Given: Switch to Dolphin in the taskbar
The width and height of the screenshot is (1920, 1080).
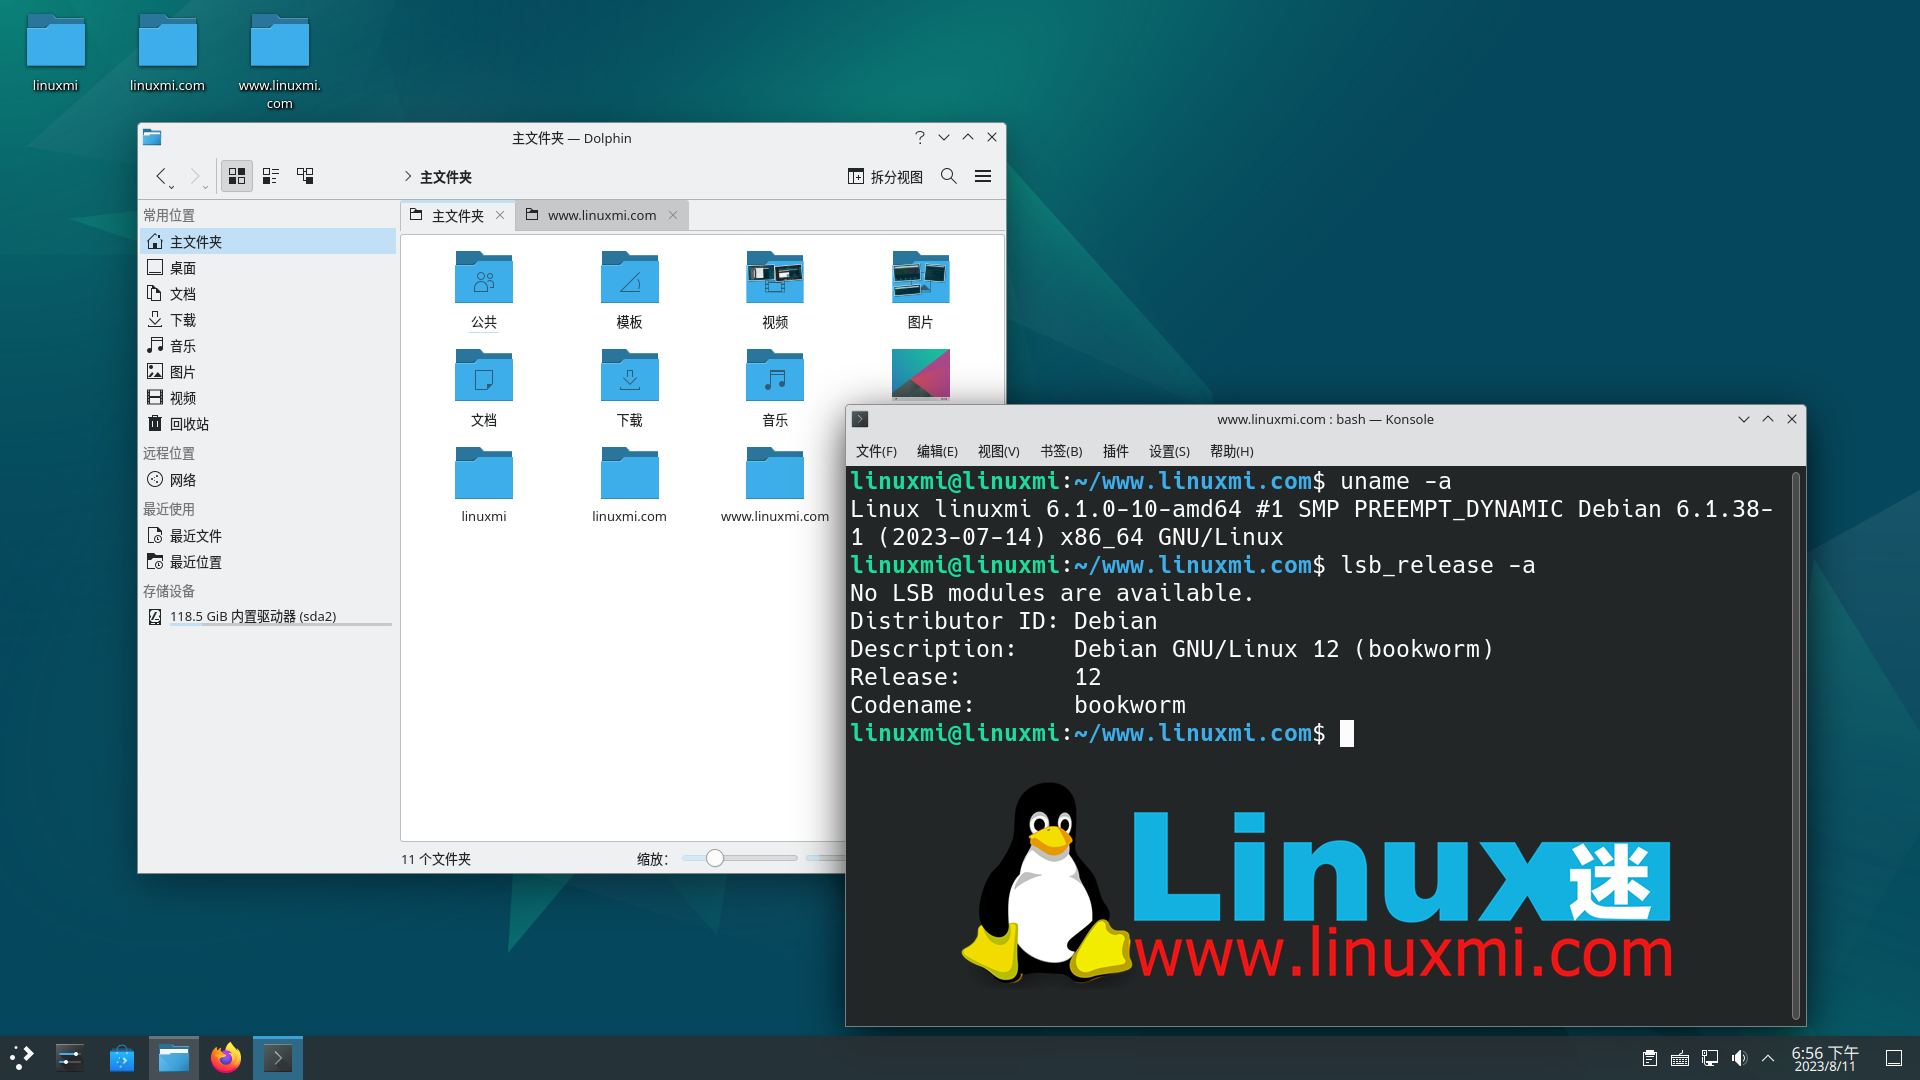Looking at the screenshot, I should click(x=174, y=1057).
